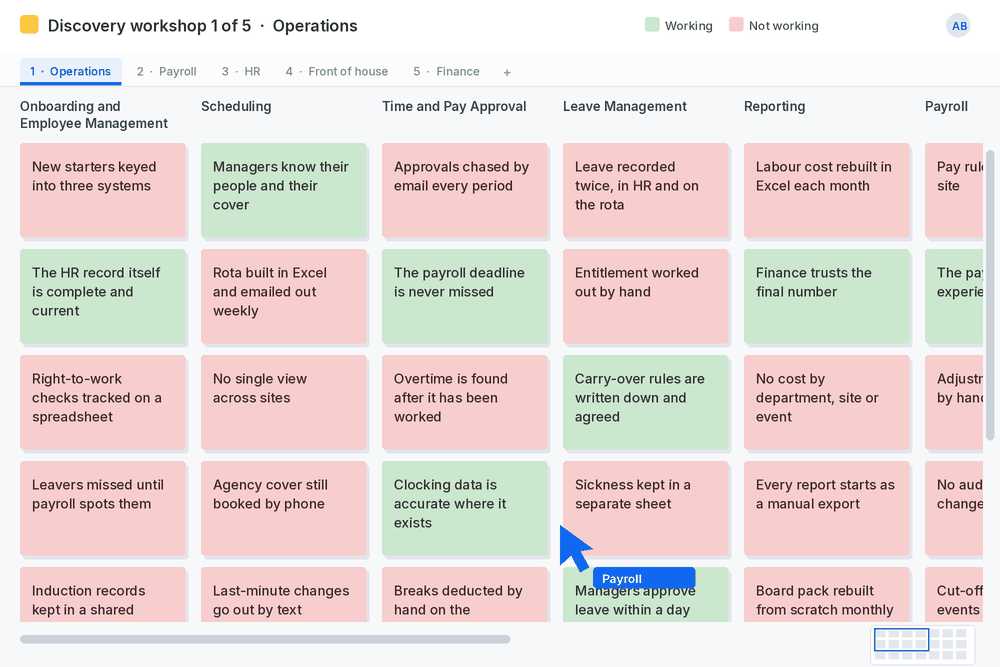Click the pink Not working legend swatch
This screenshot has height=667, width=1000.
[x=736, y=25]
